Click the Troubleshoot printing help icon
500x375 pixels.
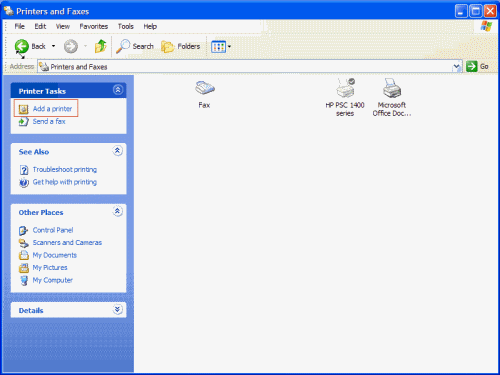pyautogui.click(x=24, y=170)
